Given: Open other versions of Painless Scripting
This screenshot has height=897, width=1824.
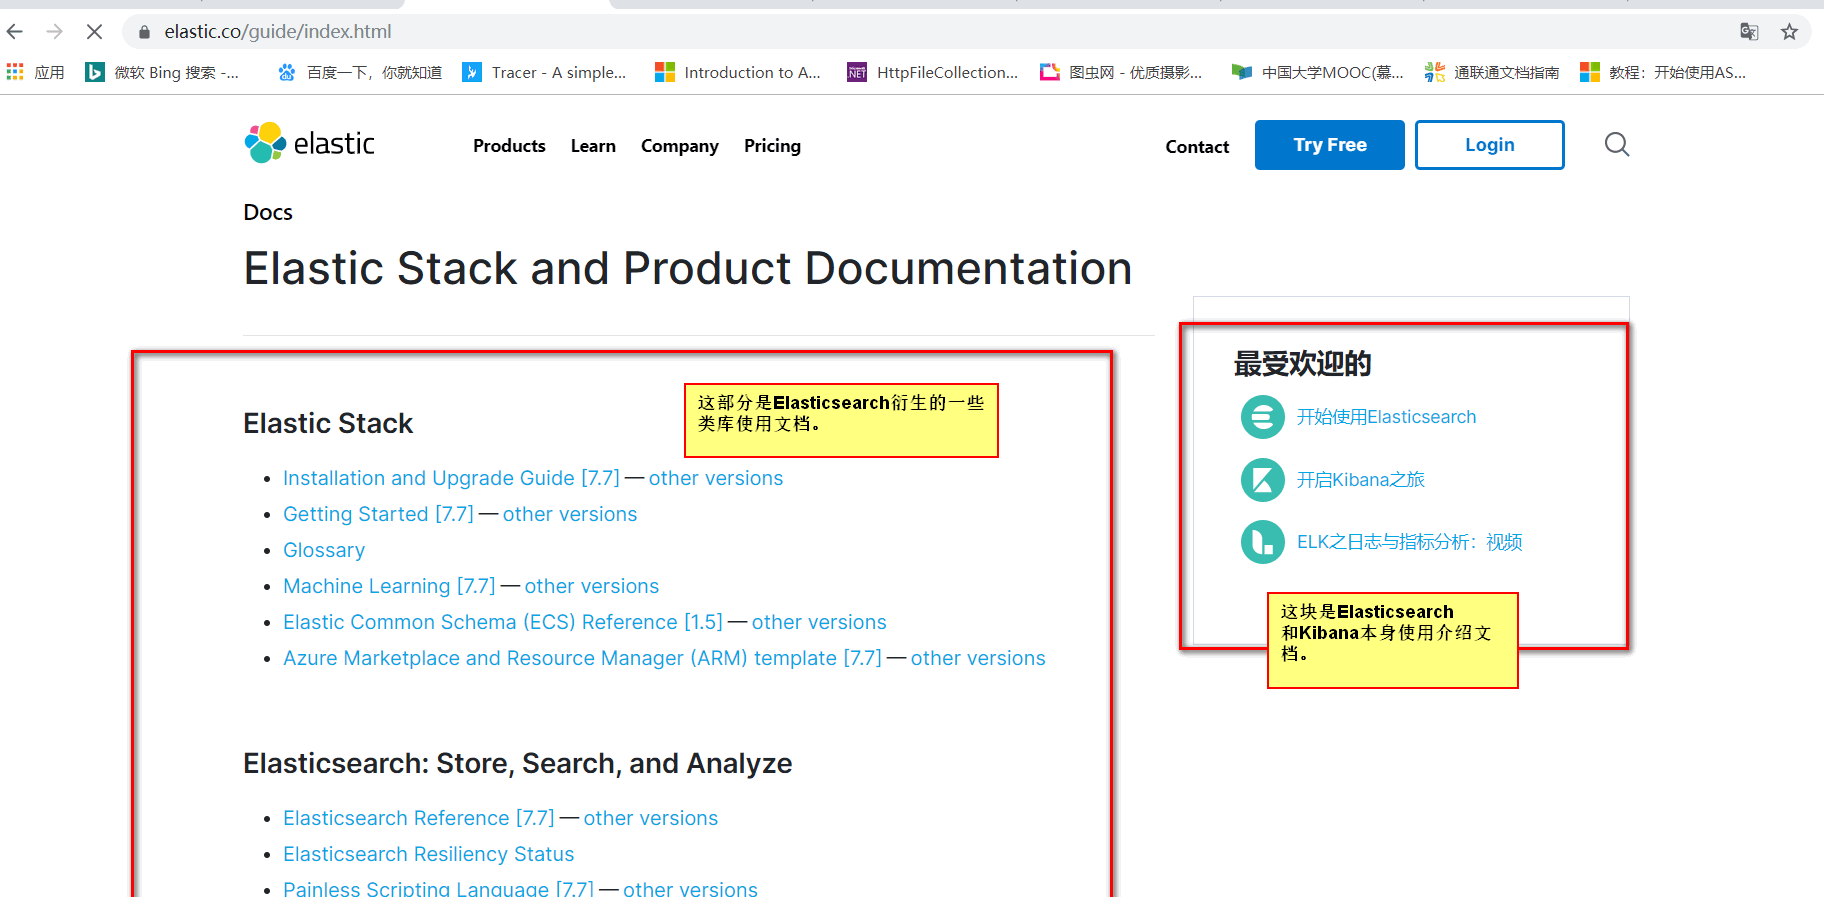Looking at the screenshot, I should 690,889.
